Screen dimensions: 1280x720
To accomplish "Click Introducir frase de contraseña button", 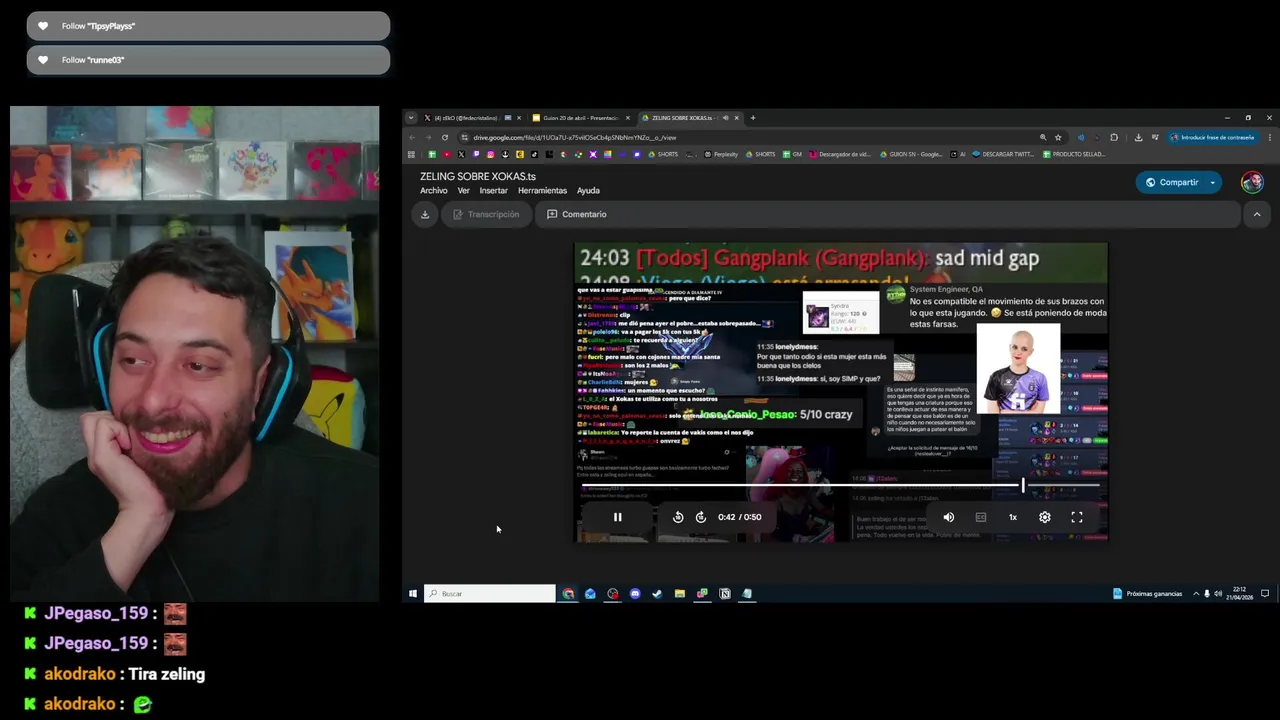I will coord(1212,137).
